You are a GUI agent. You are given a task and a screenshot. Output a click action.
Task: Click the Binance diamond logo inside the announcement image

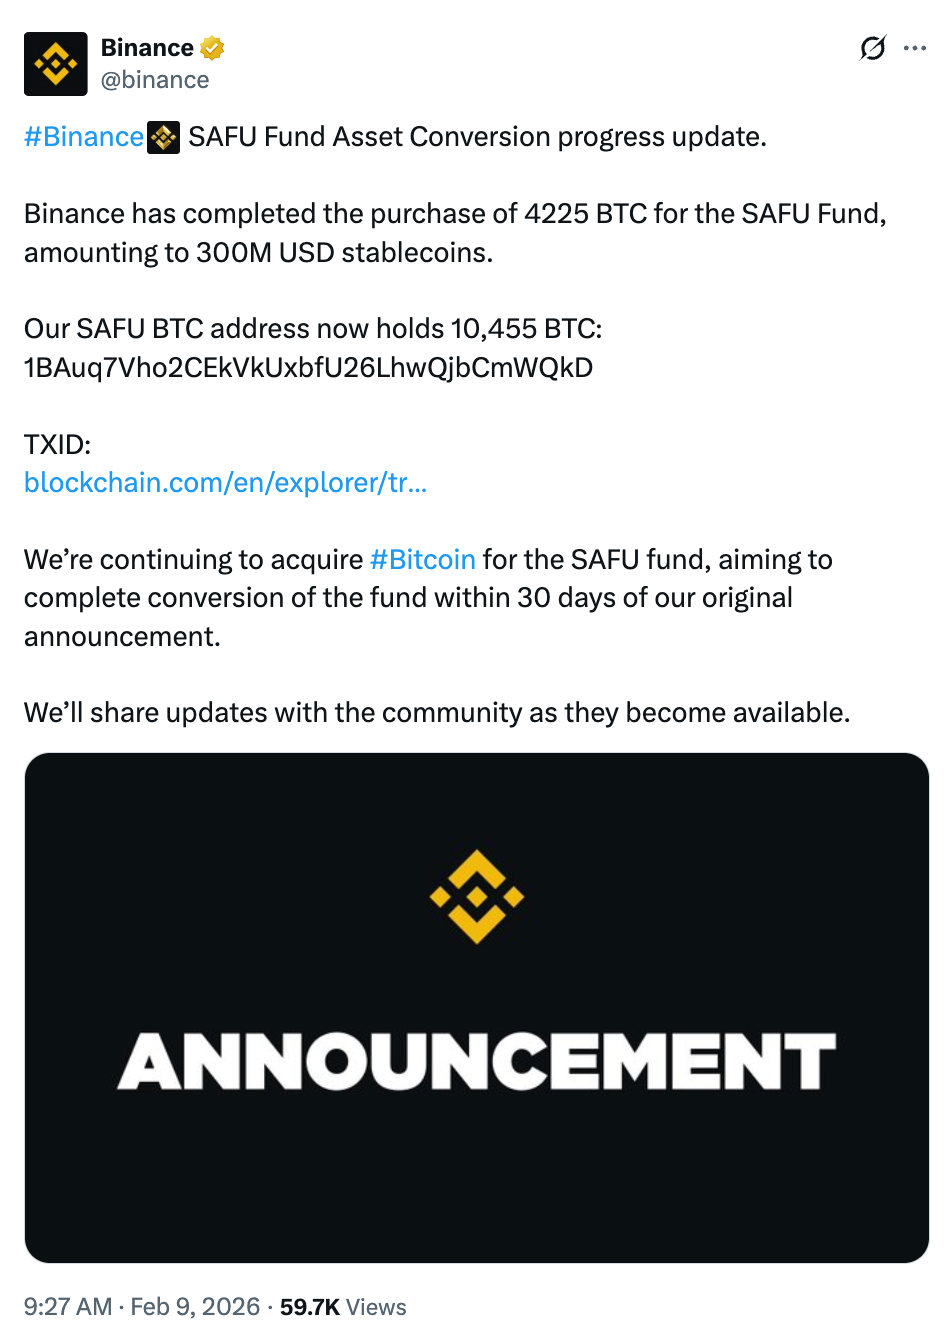[477, 897]
